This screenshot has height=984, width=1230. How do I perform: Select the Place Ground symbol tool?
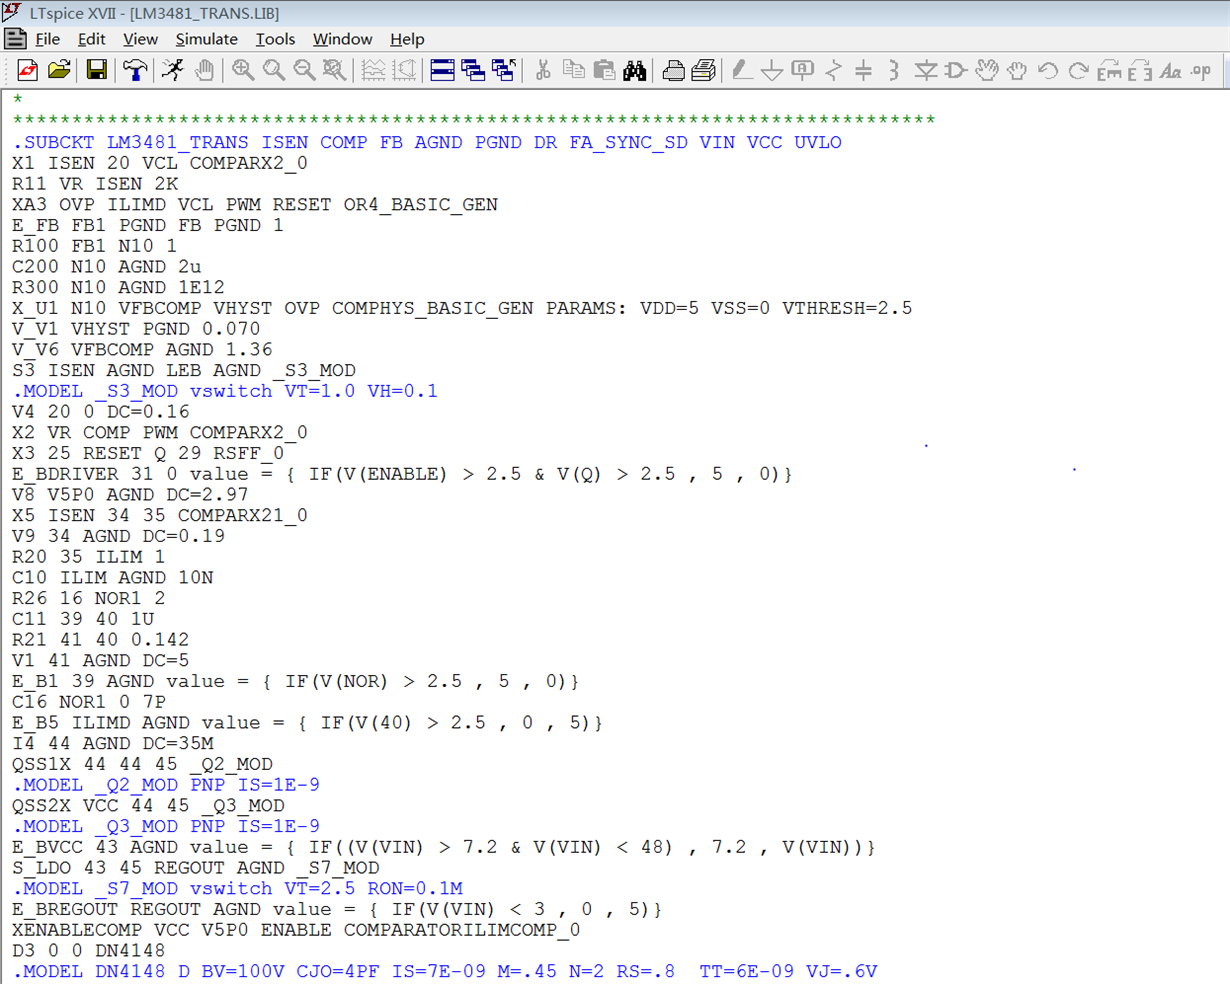click(772, 70)
